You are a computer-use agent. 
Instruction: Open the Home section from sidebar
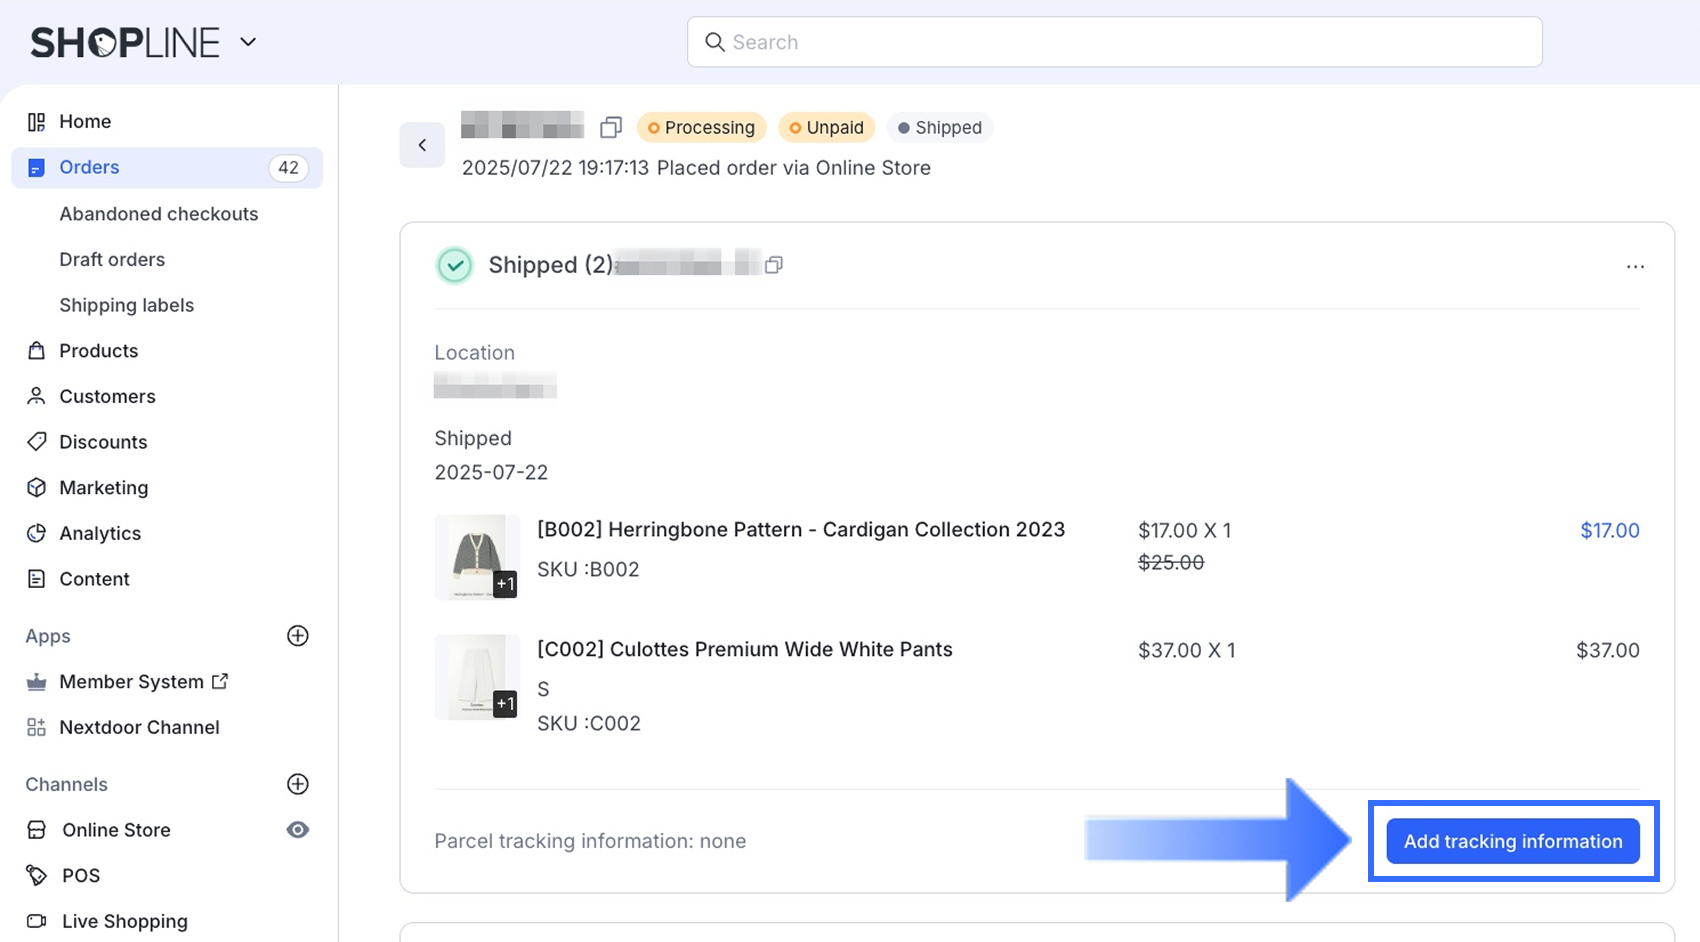tap(84, 122)
